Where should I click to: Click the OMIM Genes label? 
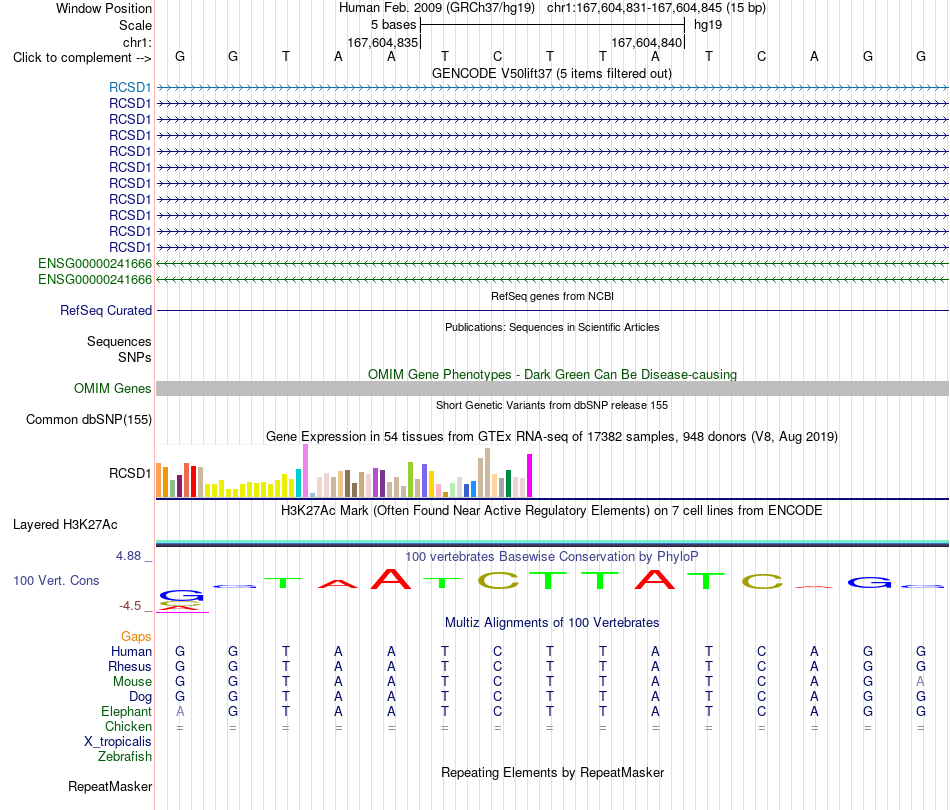[x=112, y=388]
